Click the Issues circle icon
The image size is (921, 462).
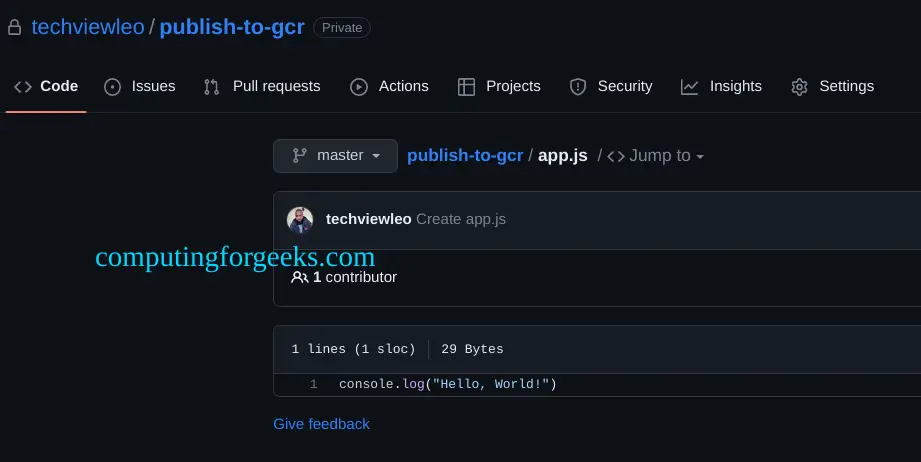(112, 87)
